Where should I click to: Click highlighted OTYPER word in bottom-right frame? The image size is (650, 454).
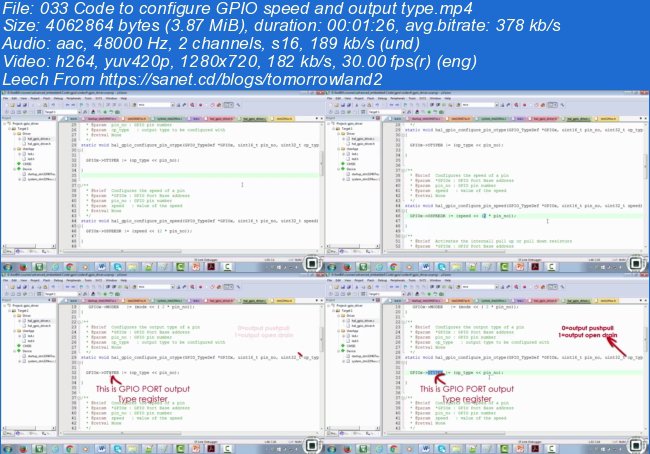[x=435, y=372]
